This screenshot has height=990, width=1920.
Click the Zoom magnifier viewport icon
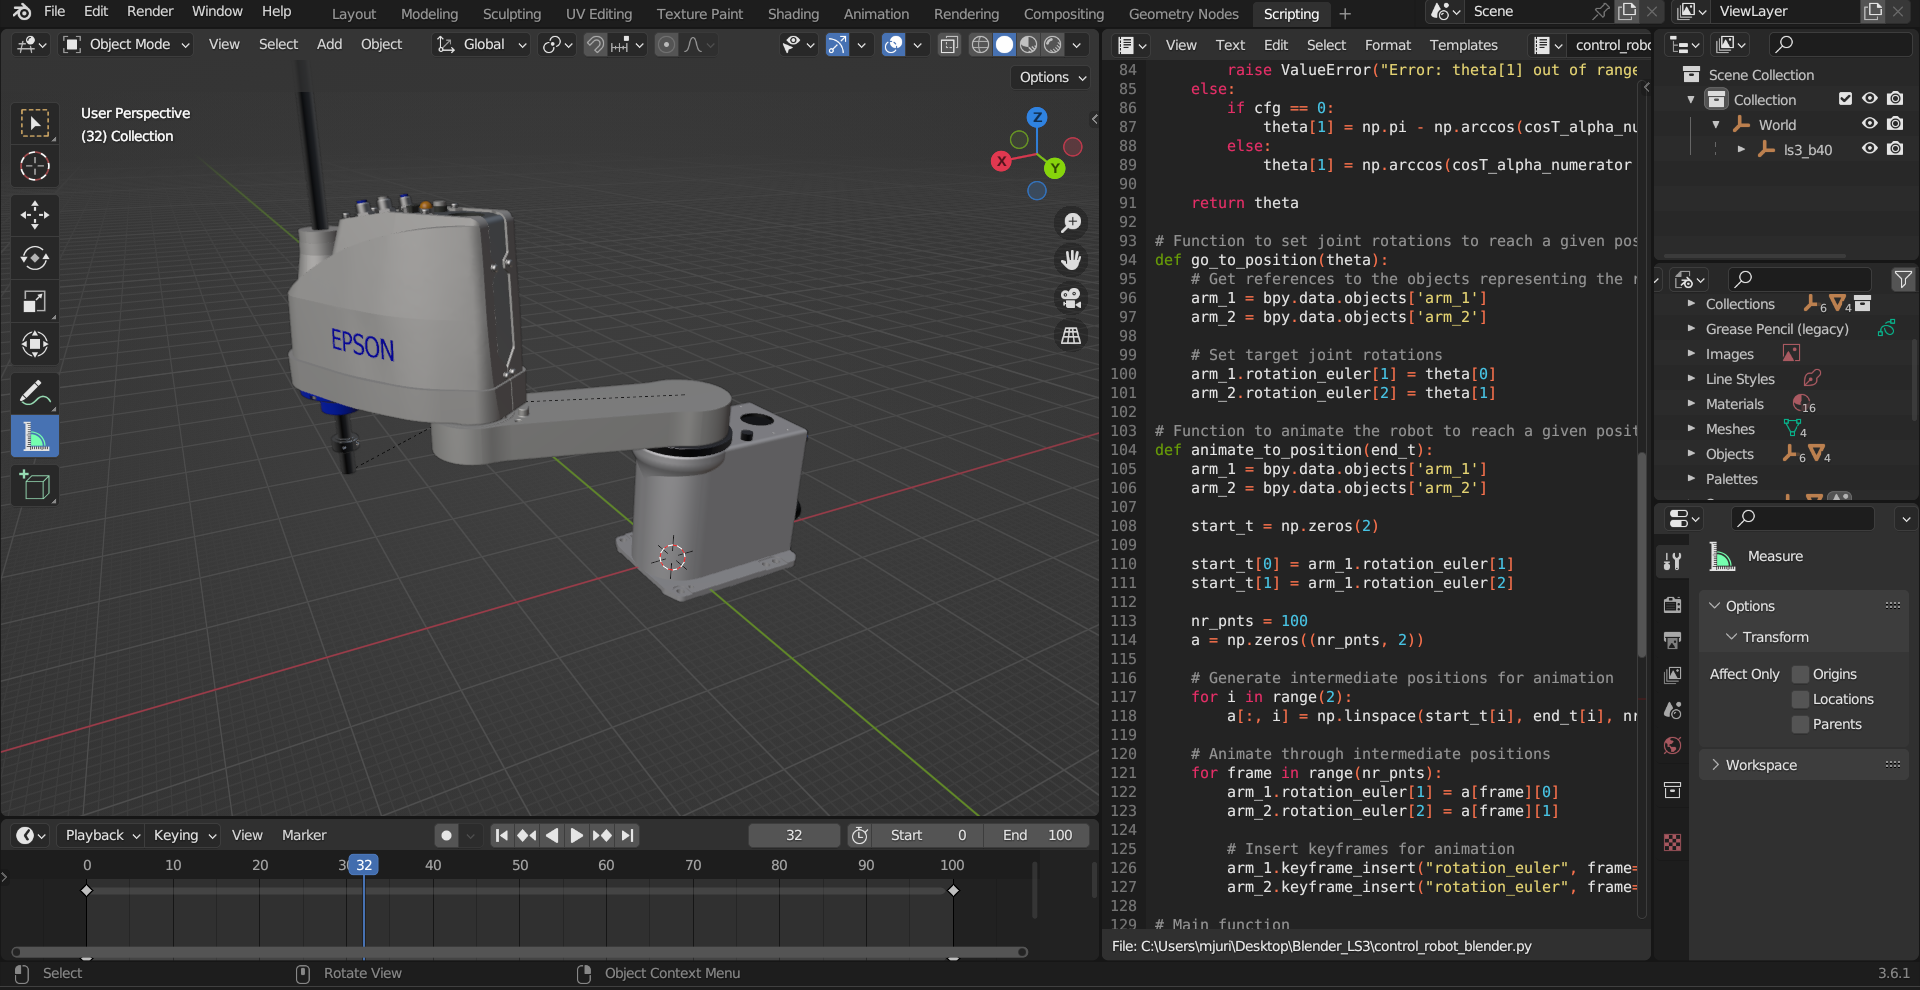coord(1071,222)
